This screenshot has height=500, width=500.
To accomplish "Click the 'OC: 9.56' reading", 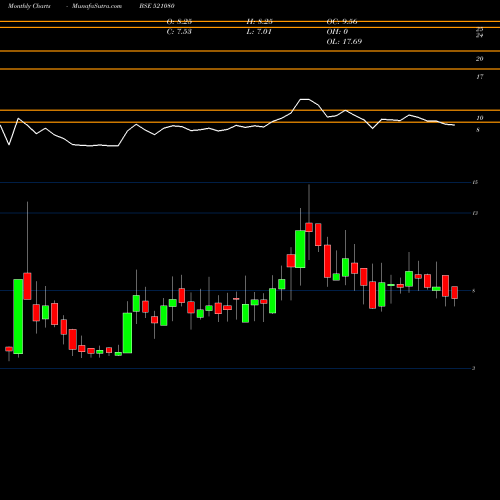I will point(342,22).
